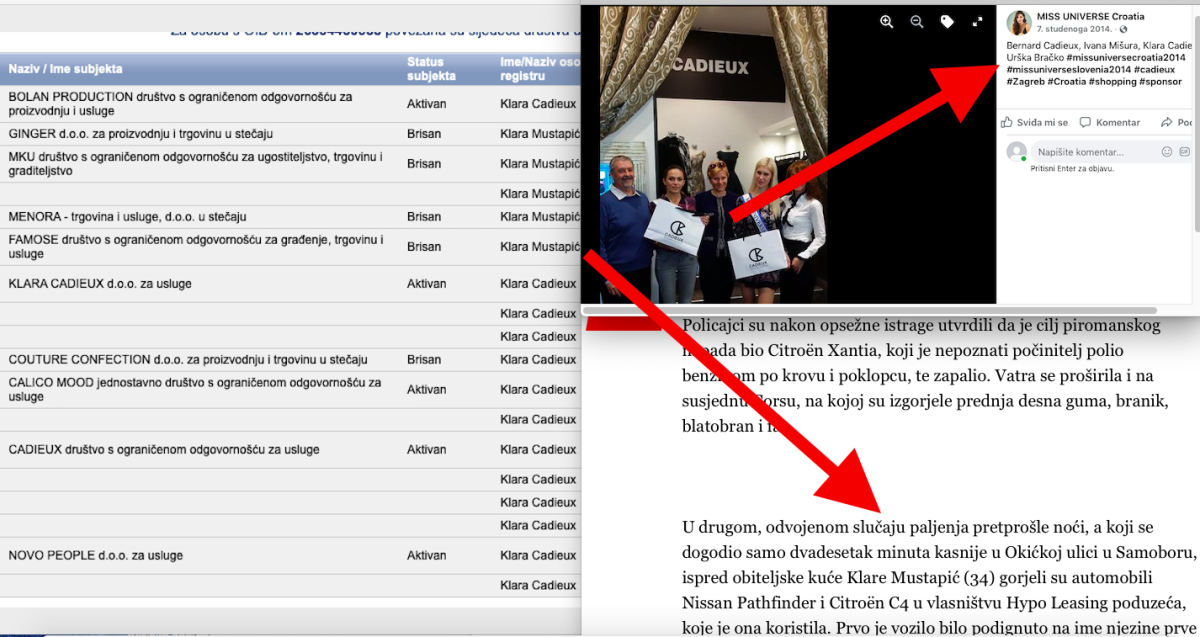Screen dimensions: 1200x637
Task: Open the photo in fullscreen mode
Action: tap(977, 22)
